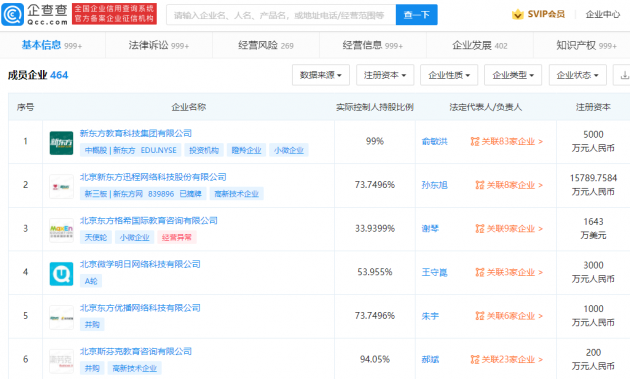The height and width of the screenshot is (379, 630).
Task: Expand the 注册资本 filter dropdown
Action: pyautogui.click(x=385, y=75)
